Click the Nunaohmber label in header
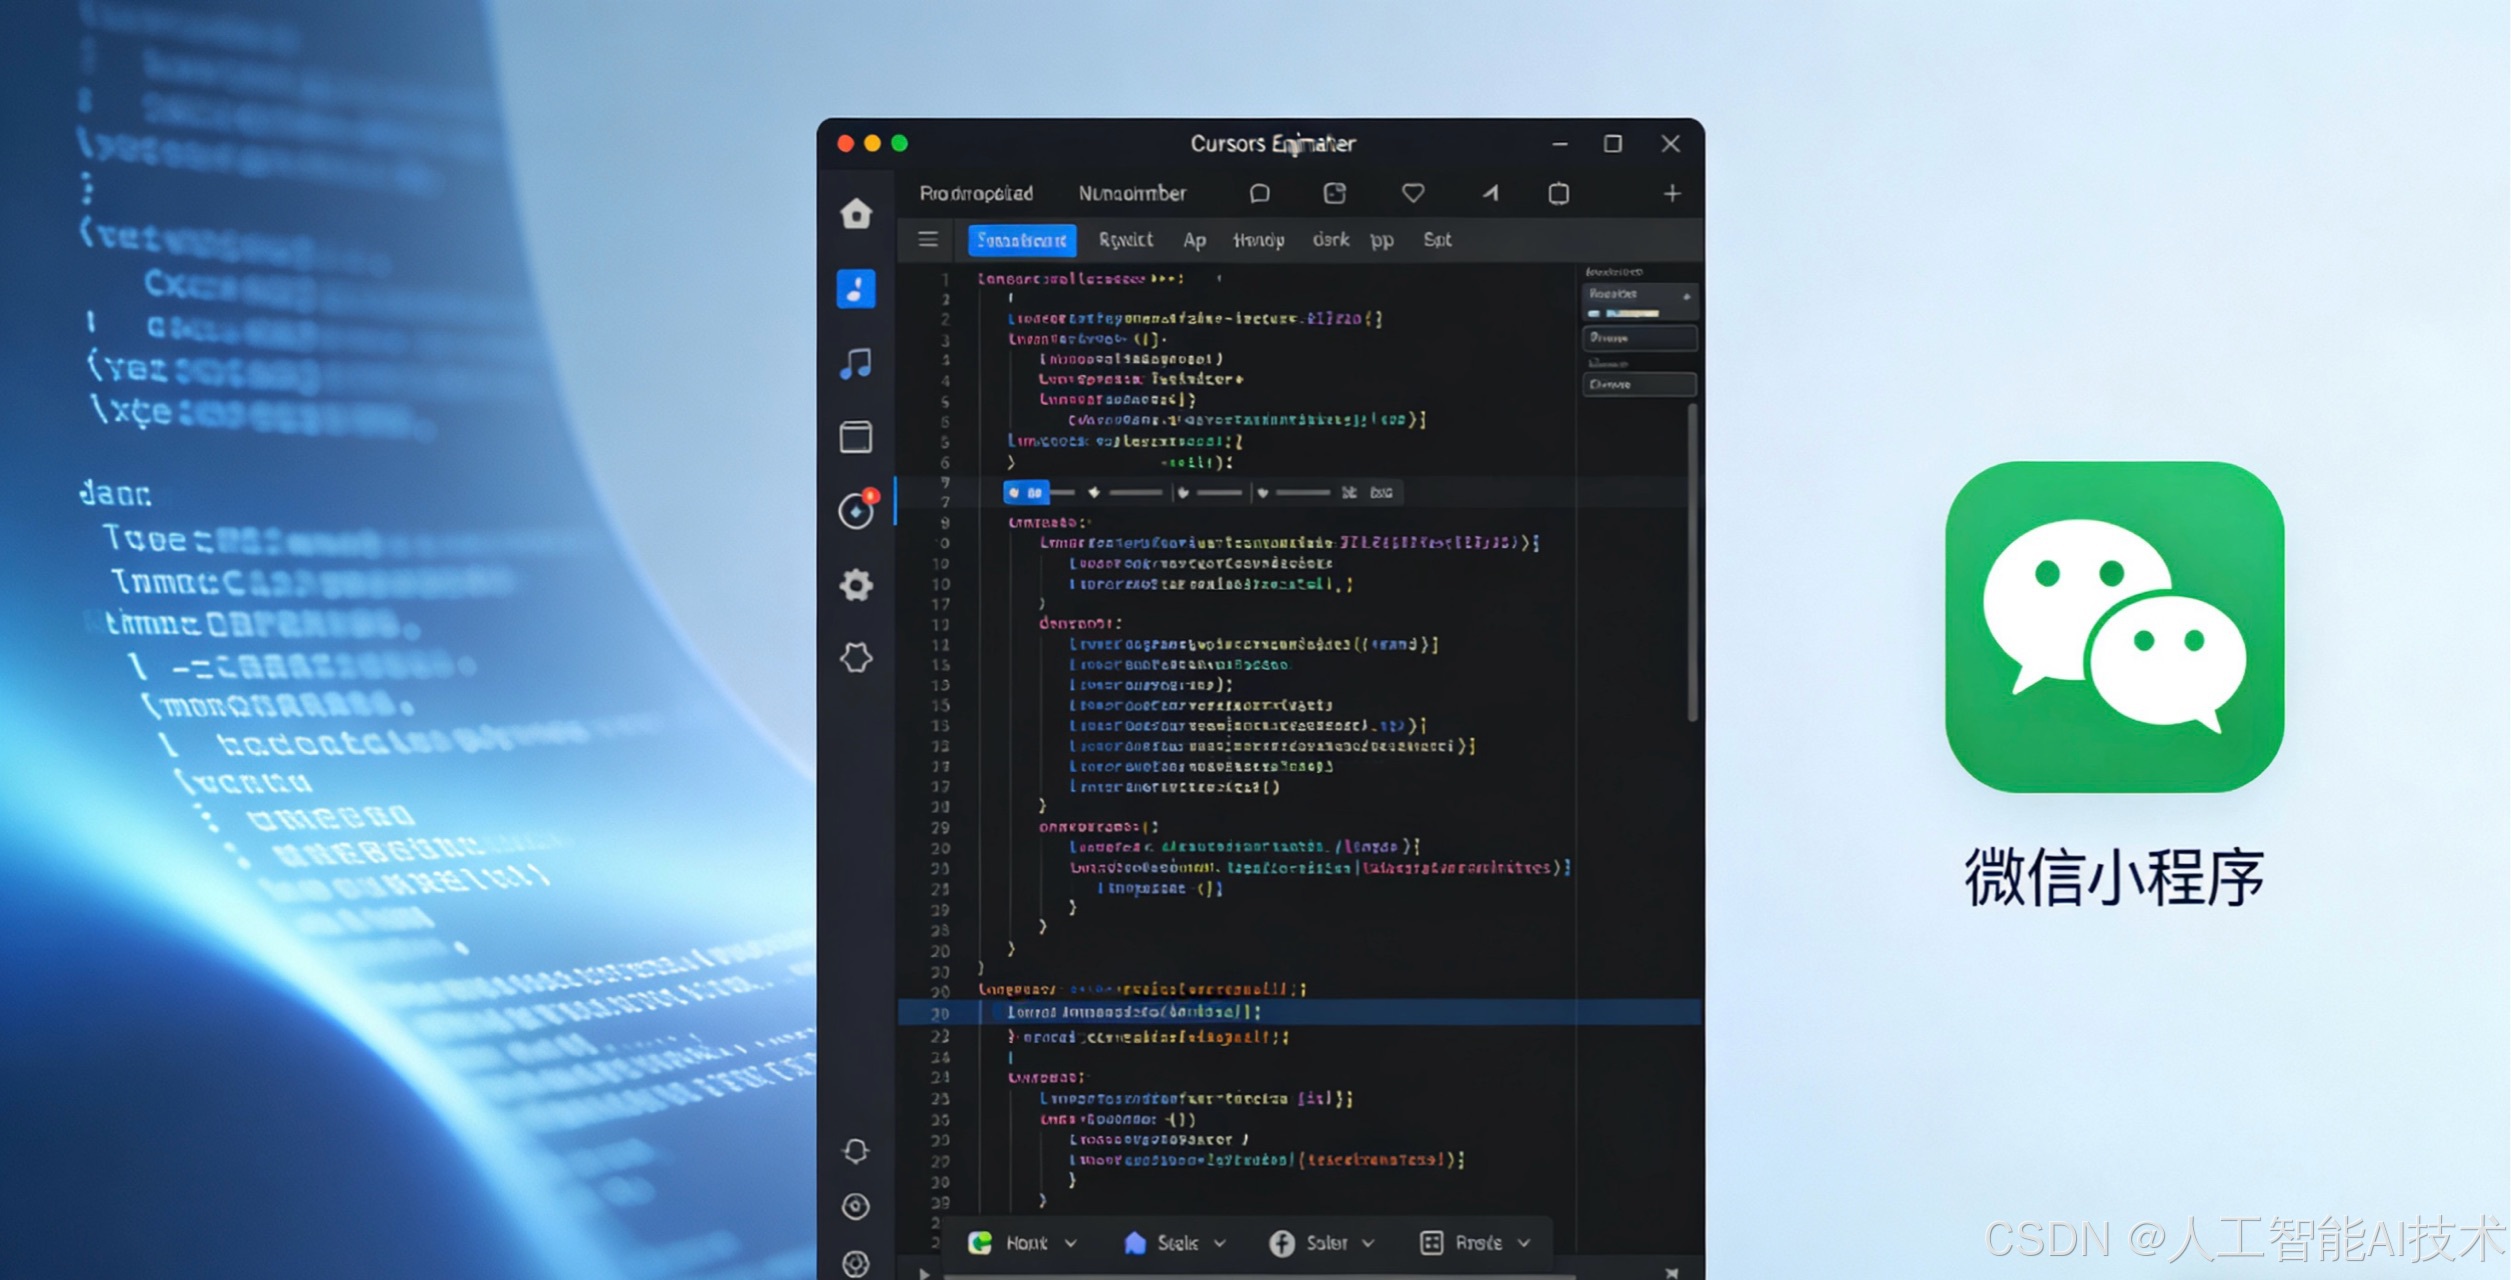2511x1280 pixels. pyautogui.click(x=1132, y=193)
